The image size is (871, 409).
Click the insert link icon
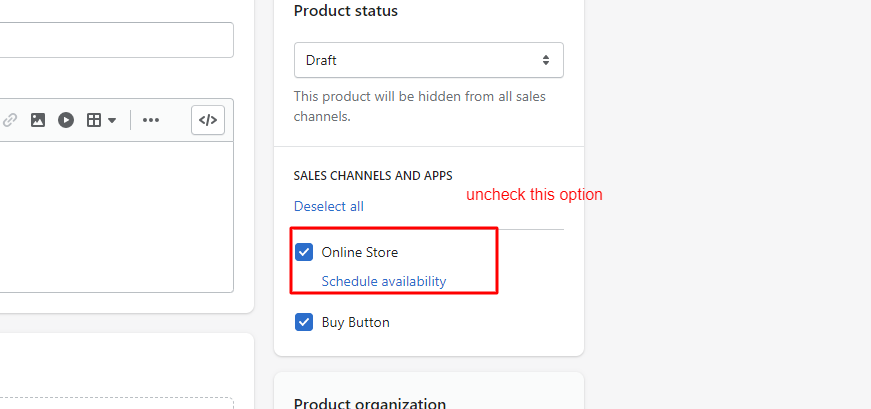[x=10, y=120]
